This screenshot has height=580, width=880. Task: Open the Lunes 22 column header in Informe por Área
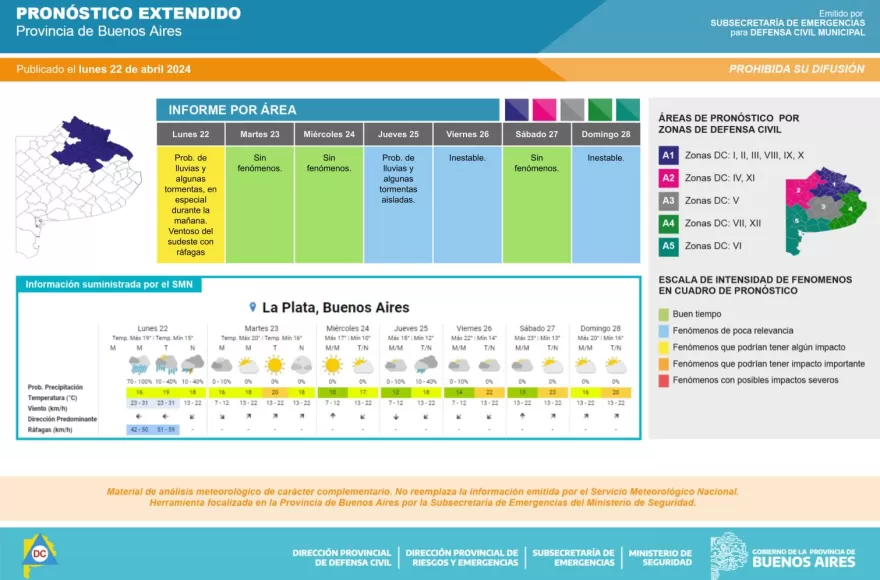coord(191,134)
